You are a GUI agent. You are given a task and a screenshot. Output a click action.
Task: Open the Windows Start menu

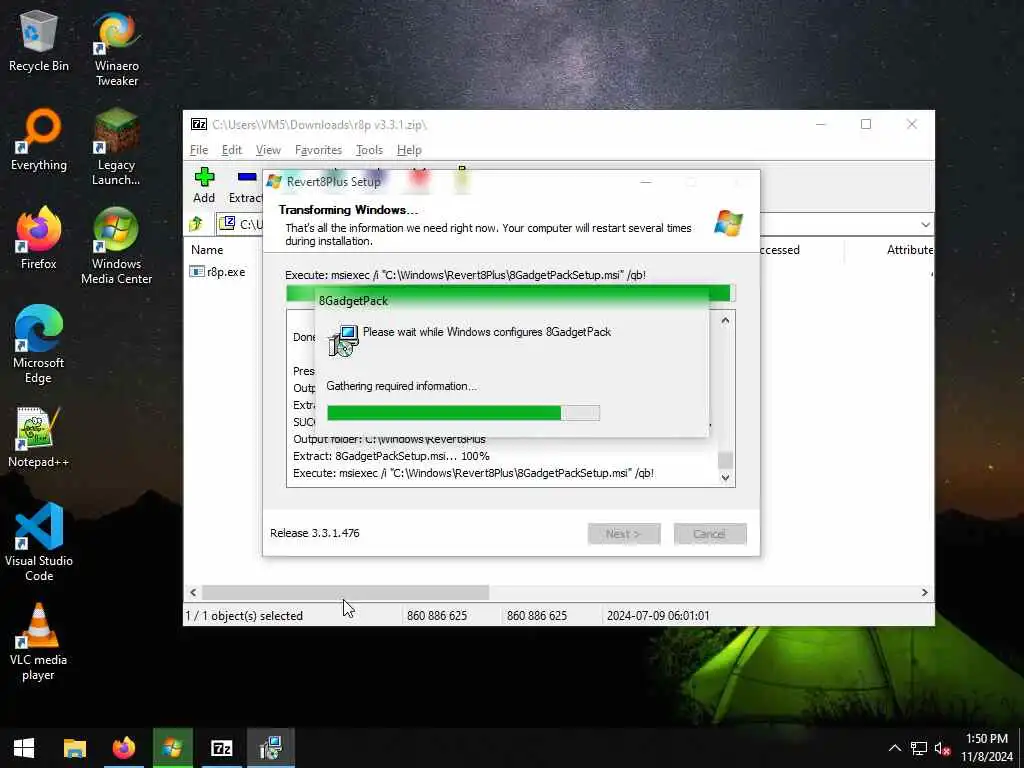(x=24, y=748)
